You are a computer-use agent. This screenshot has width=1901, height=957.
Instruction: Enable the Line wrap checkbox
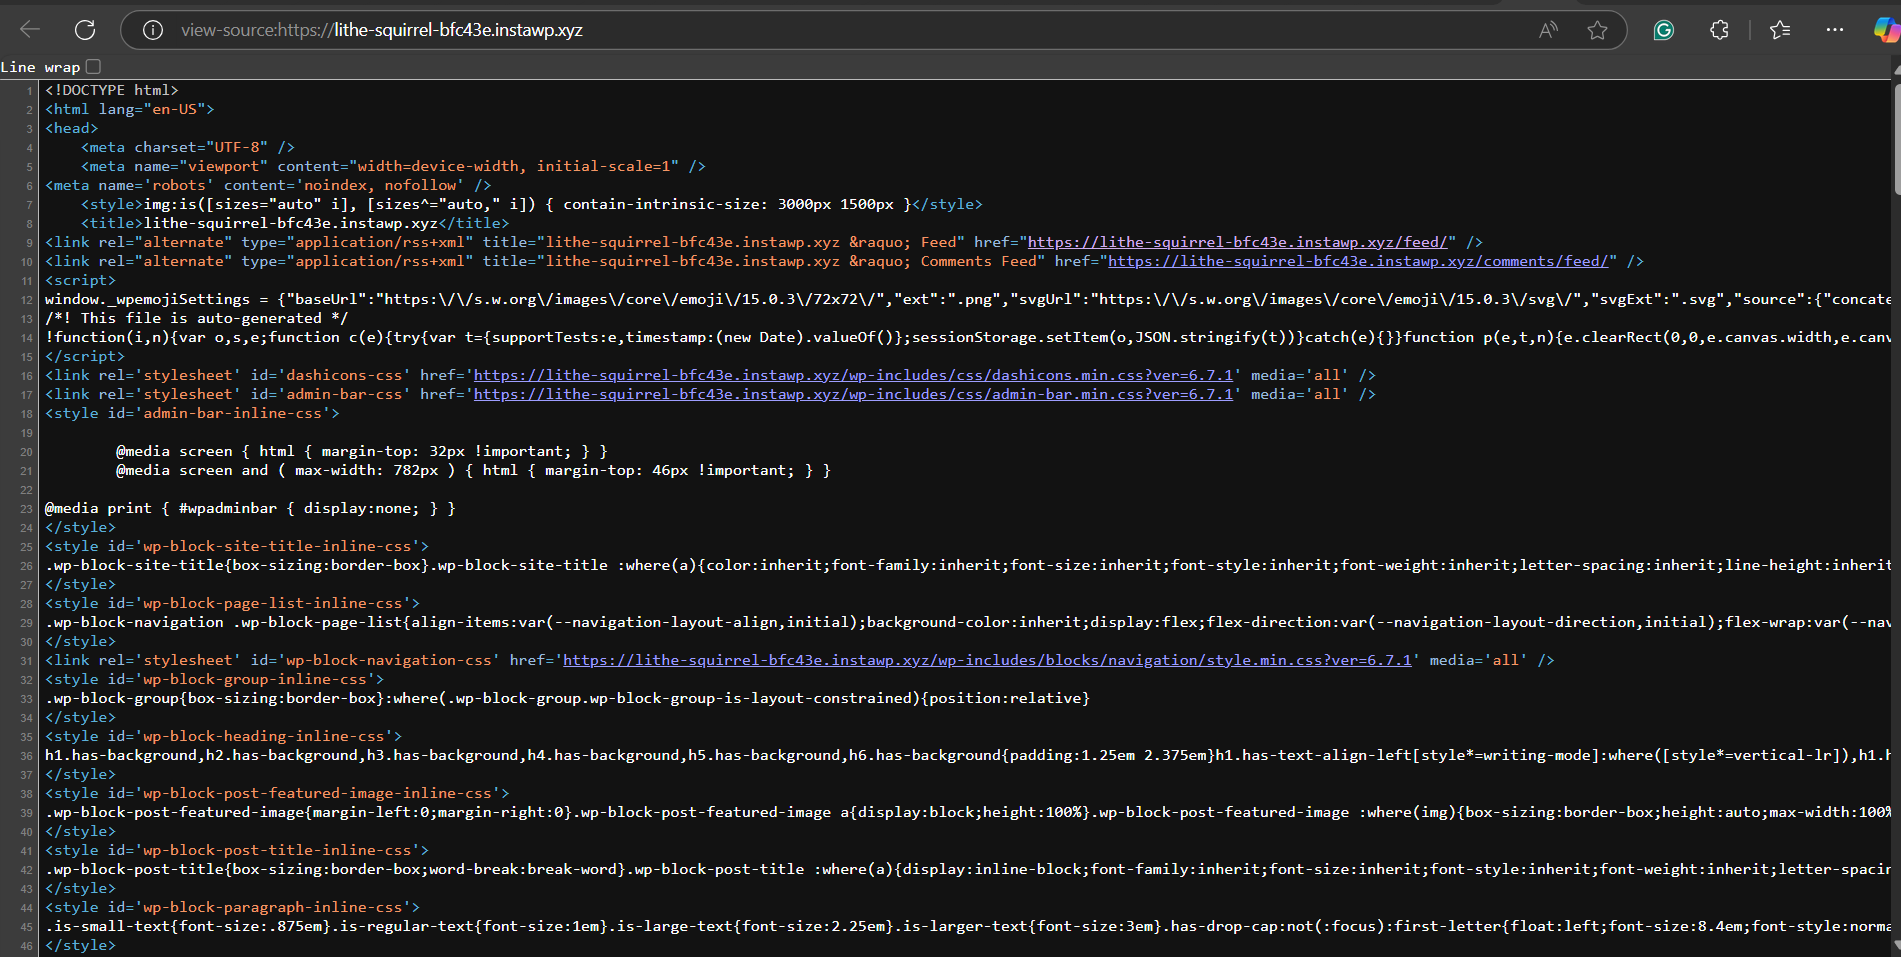point(94,67)
